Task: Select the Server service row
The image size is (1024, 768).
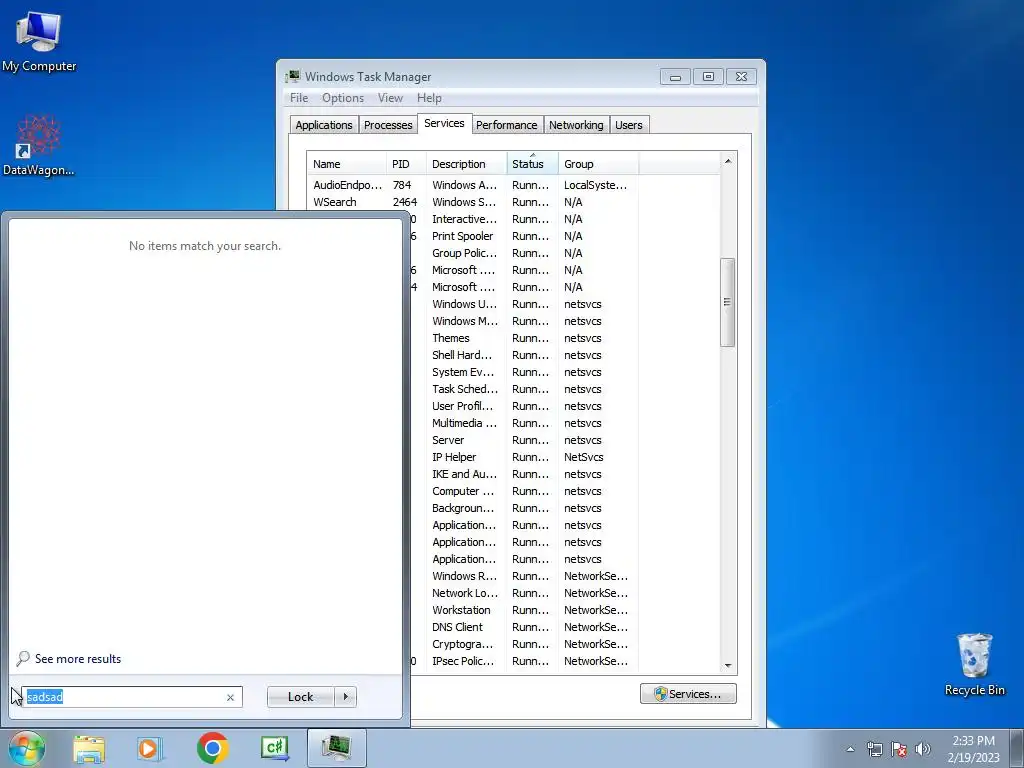Action: click(x=564, y=440)
